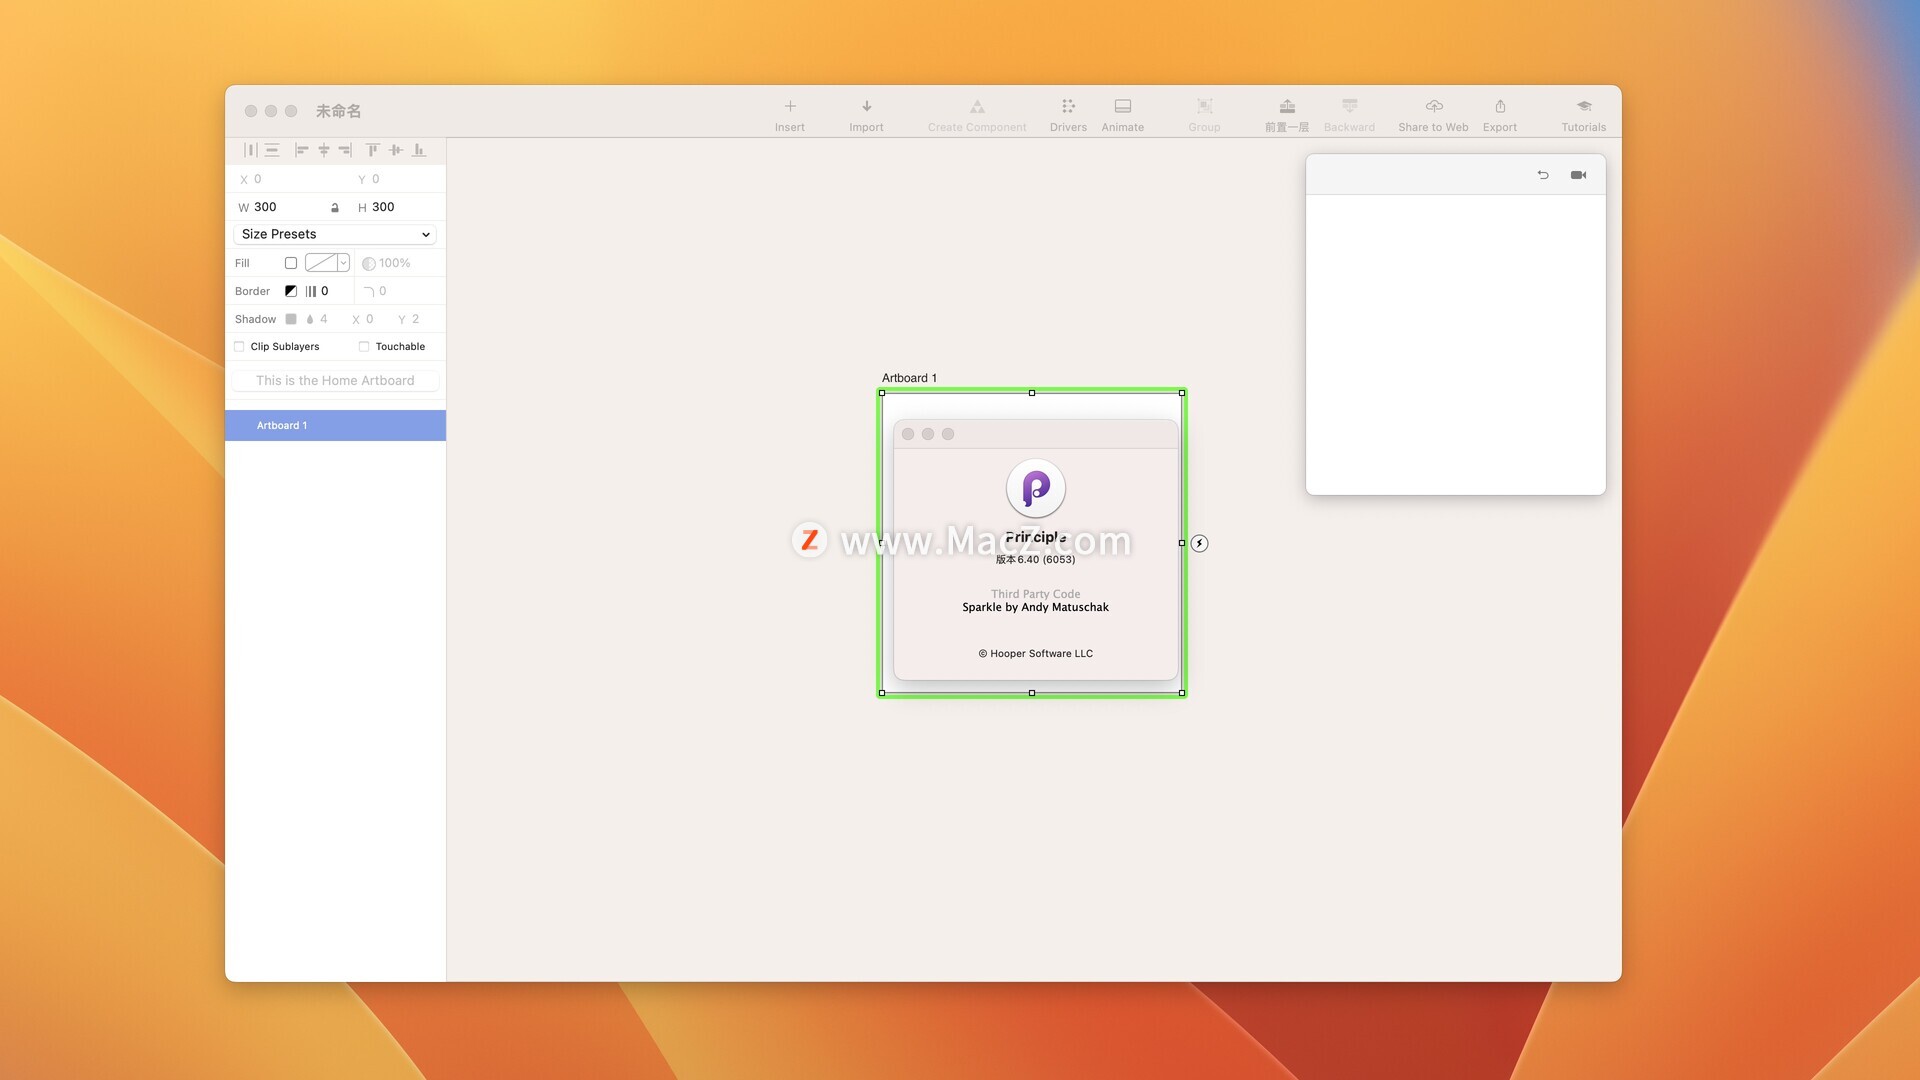The width and height of the screenshot is (1920, 1080).
Task: Toggle the aspect ratio lock between W and H
Action: point(335,208)
